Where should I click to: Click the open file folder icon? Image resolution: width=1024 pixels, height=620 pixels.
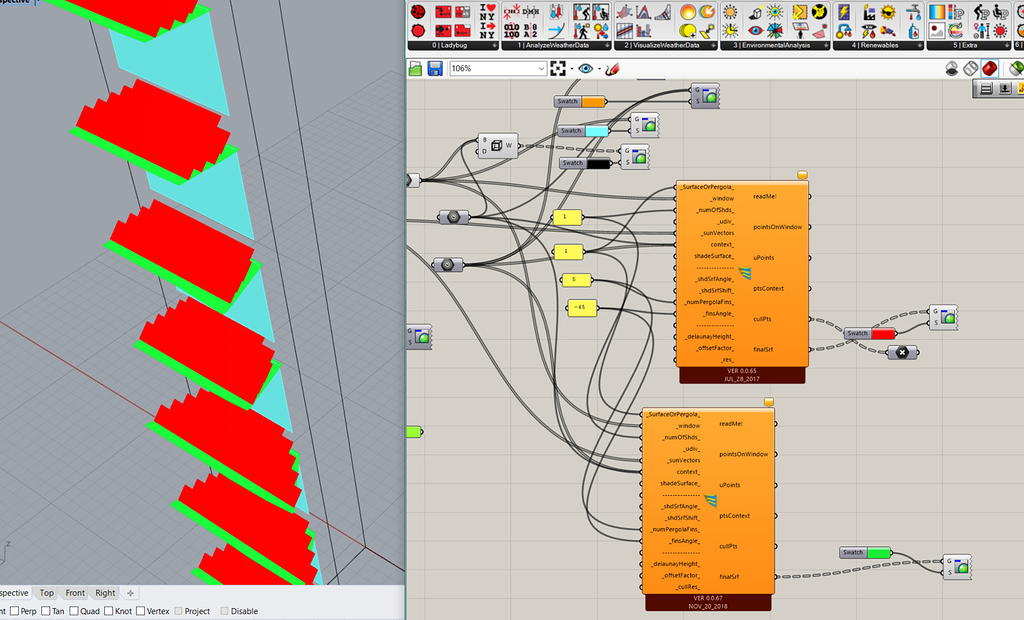click(x=415, y=68)
